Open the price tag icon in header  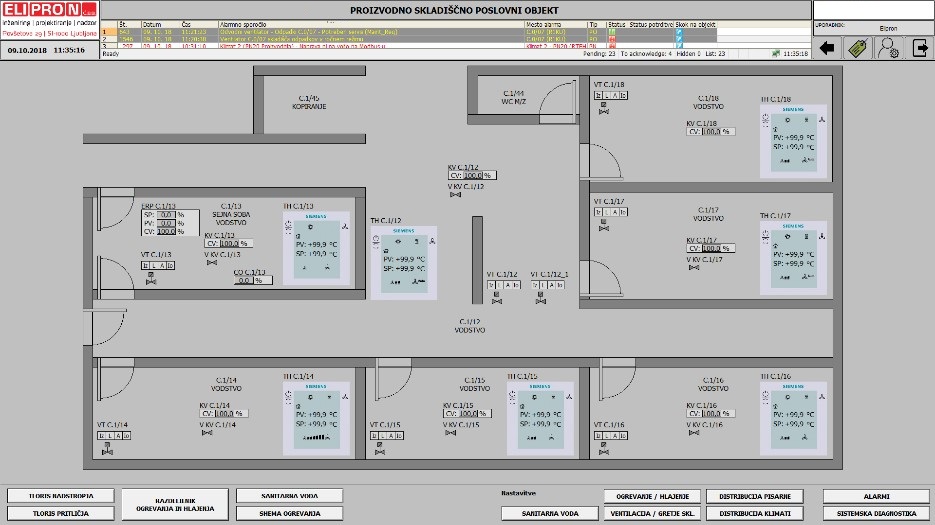(857, 47)
